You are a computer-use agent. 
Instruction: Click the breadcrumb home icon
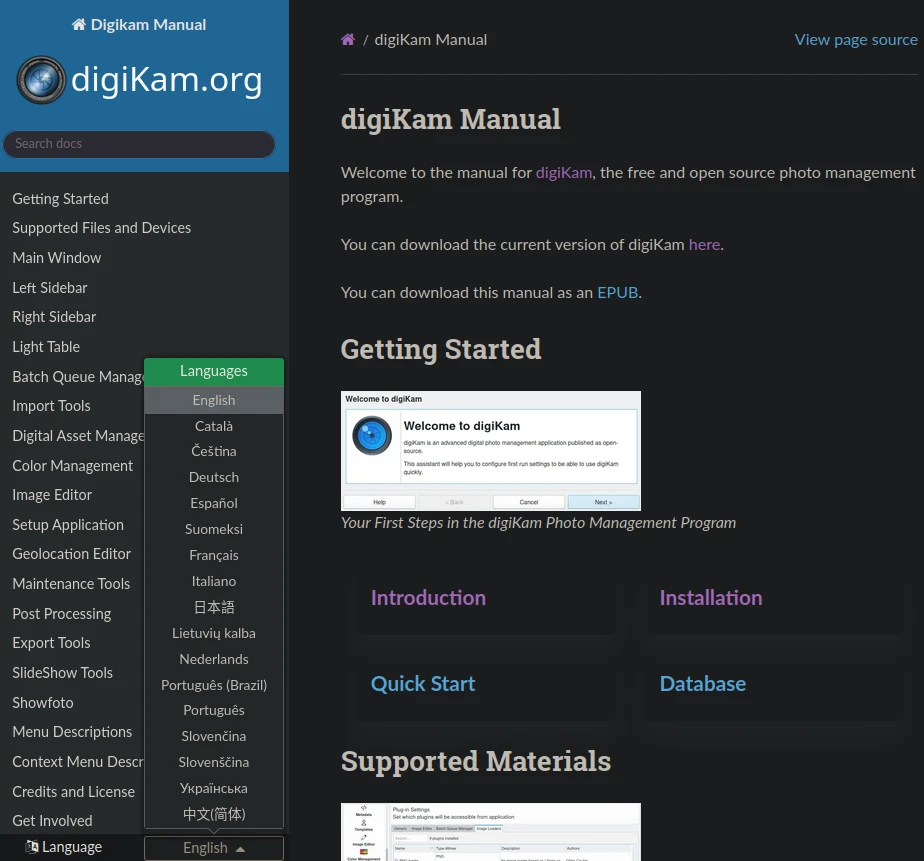[347, 39]
